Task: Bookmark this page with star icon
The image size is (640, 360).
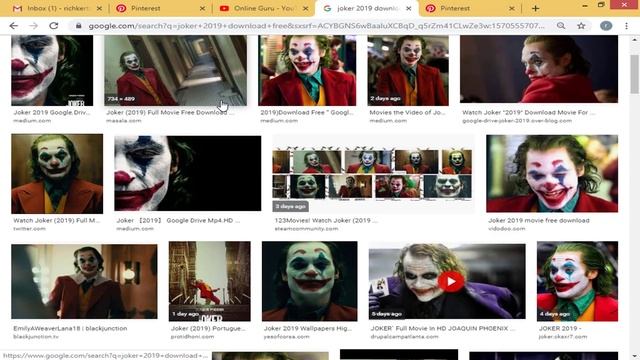Action: pos(581,26)
